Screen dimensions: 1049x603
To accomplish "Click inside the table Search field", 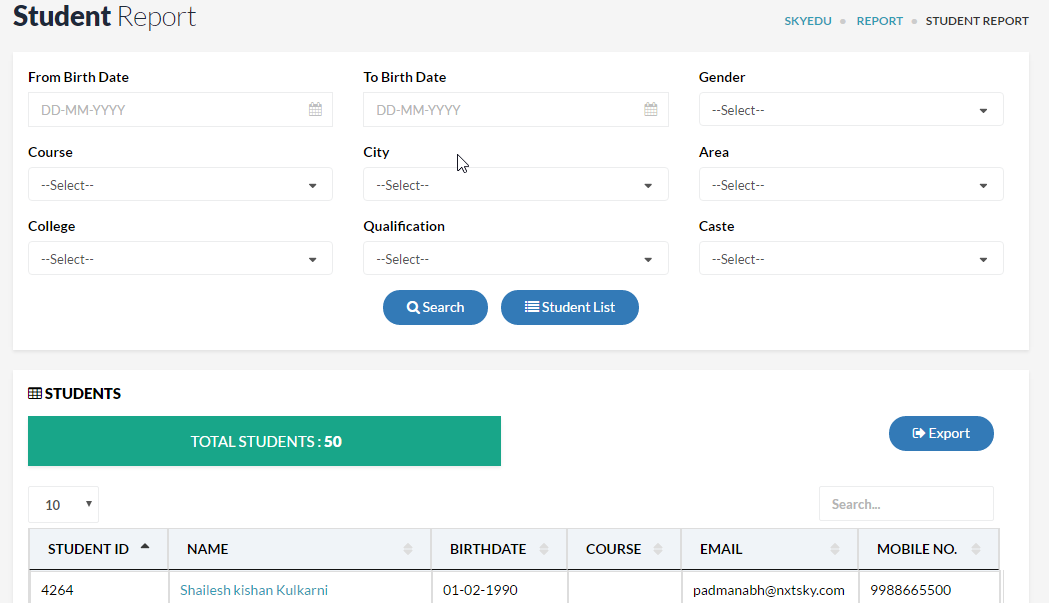I will 905,503.
